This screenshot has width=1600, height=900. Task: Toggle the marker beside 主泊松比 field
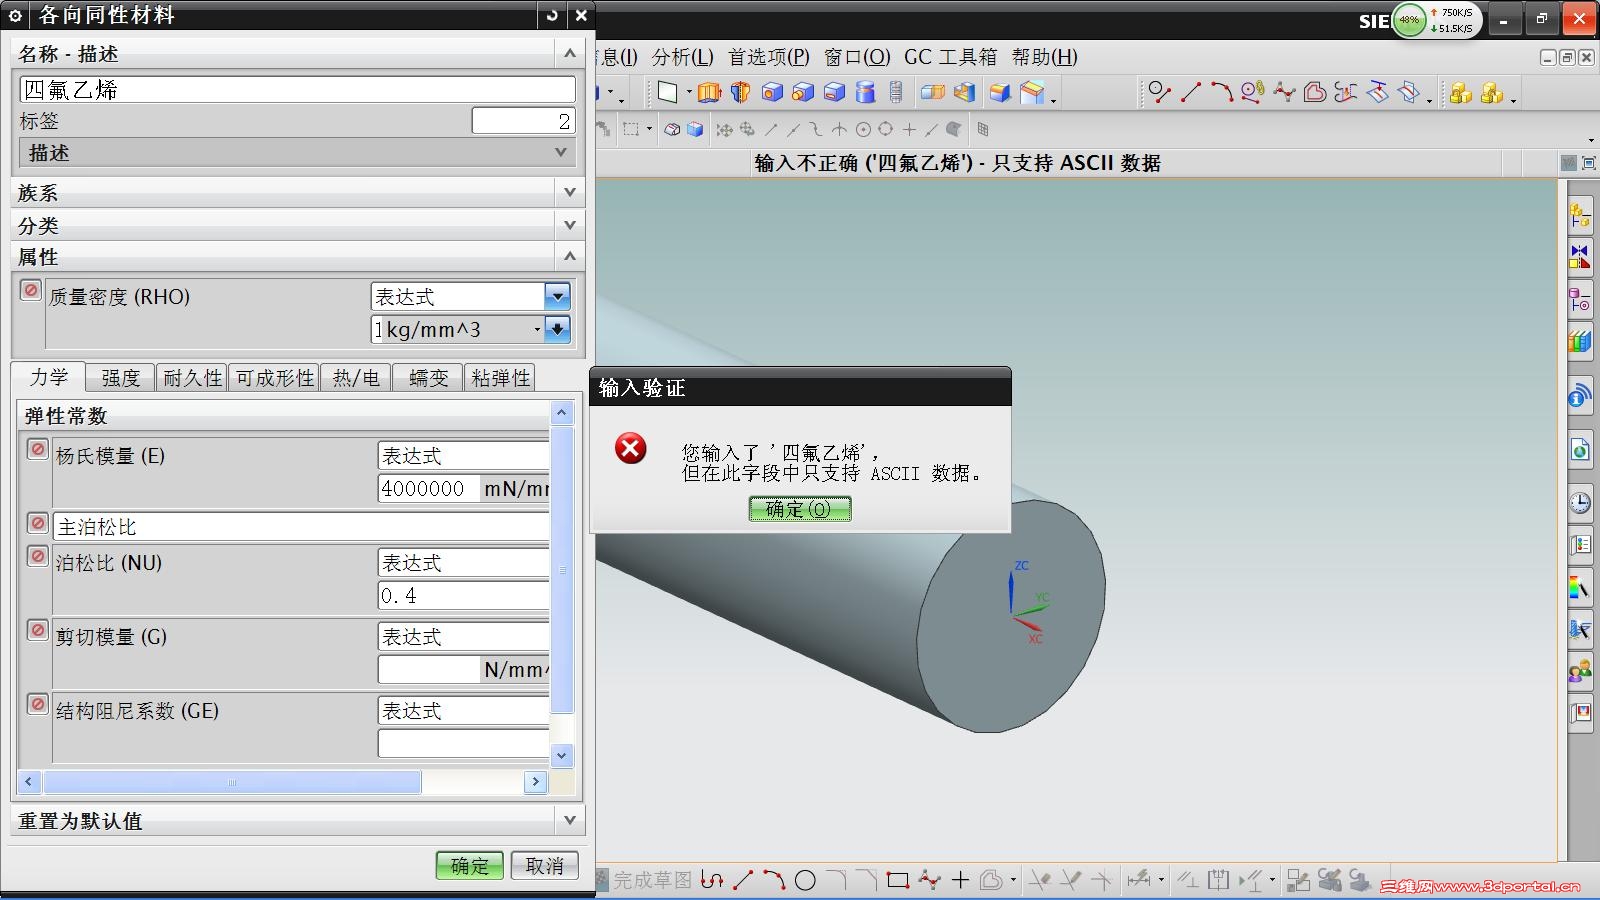tap(37, 523)
